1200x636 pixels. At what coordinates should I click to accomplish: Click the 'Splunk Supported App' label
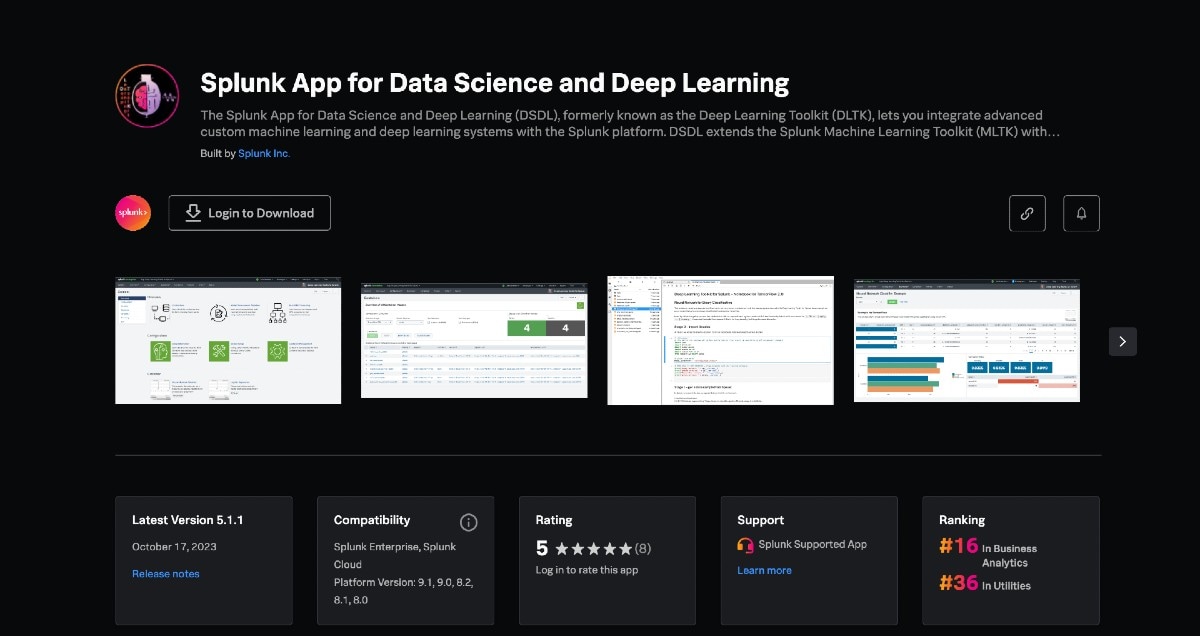813,545
